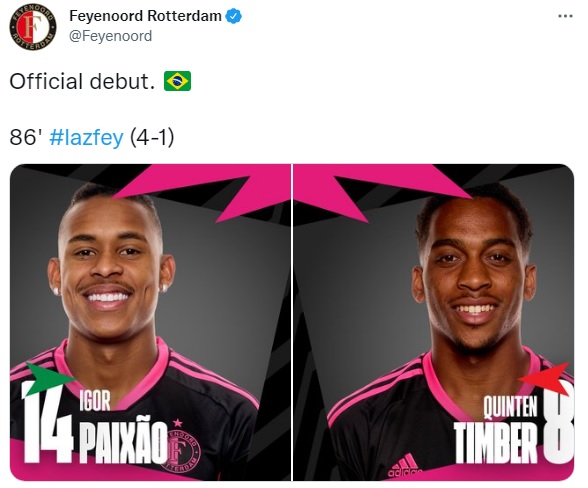Click the PAIXÃO surname text
The width and height of the screenshot is (588, 488).
click(x=123, y=440)
